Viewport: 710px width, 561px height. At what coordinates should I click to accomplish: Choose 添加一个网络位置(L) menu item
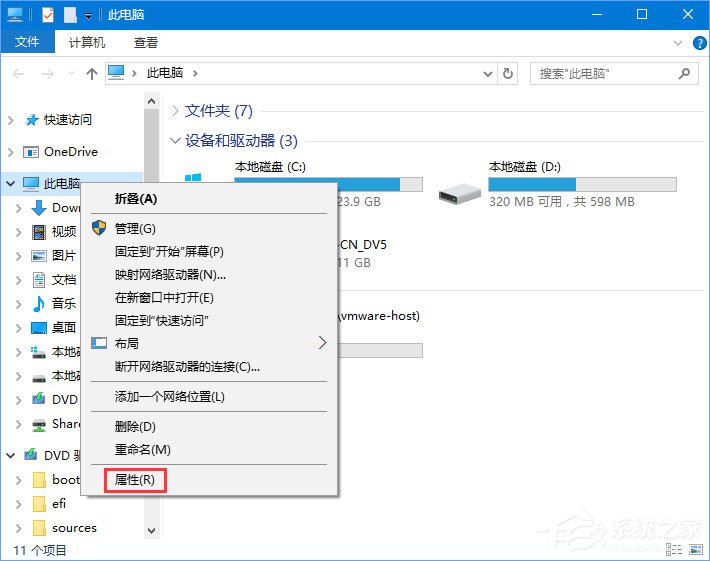tap(208, 397)
